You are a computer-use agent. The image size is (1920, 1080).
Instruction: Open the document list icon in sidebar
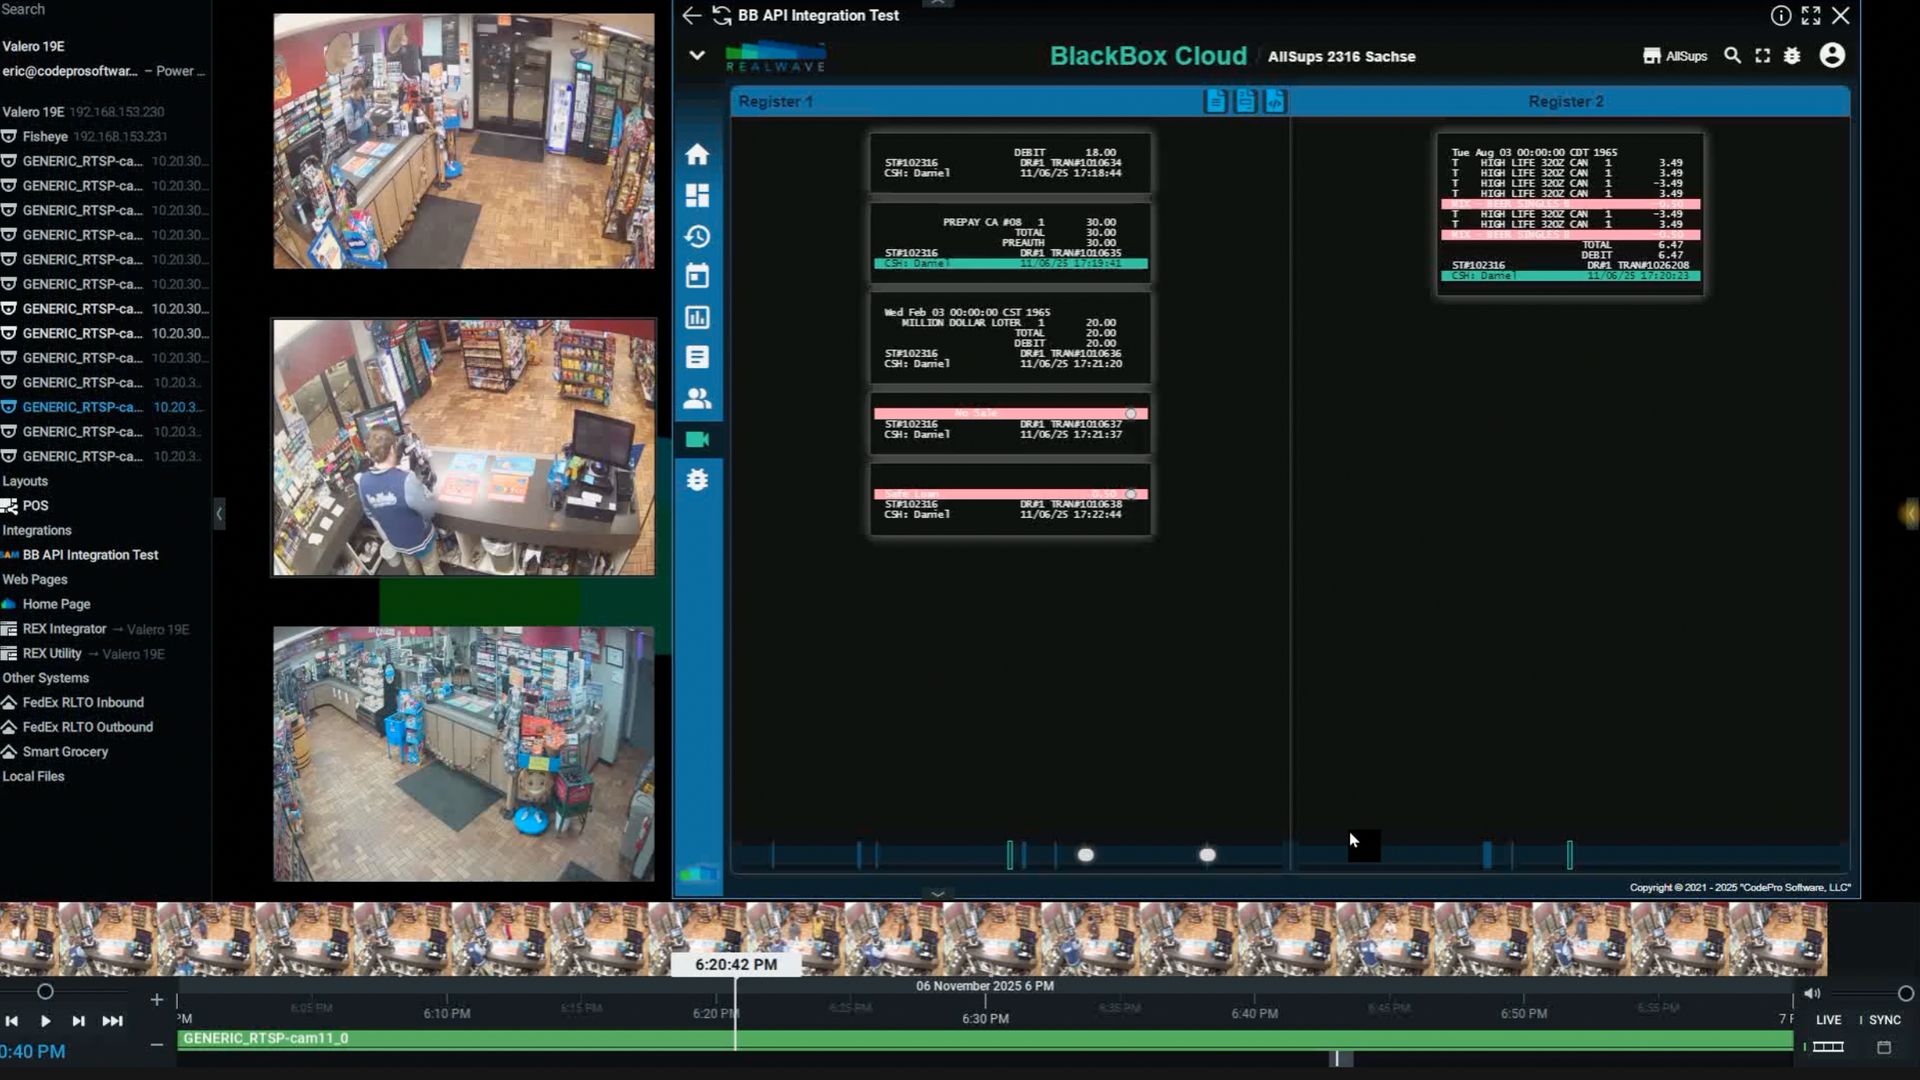coord(697,357)
